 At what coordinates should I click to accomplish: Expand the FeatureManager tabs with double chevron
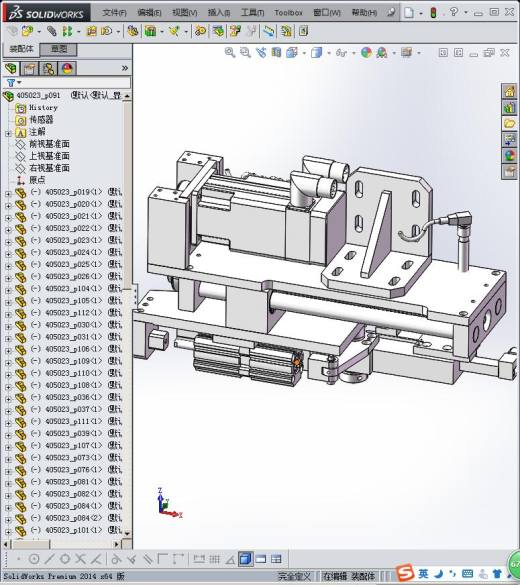click(x=125, y=68)
